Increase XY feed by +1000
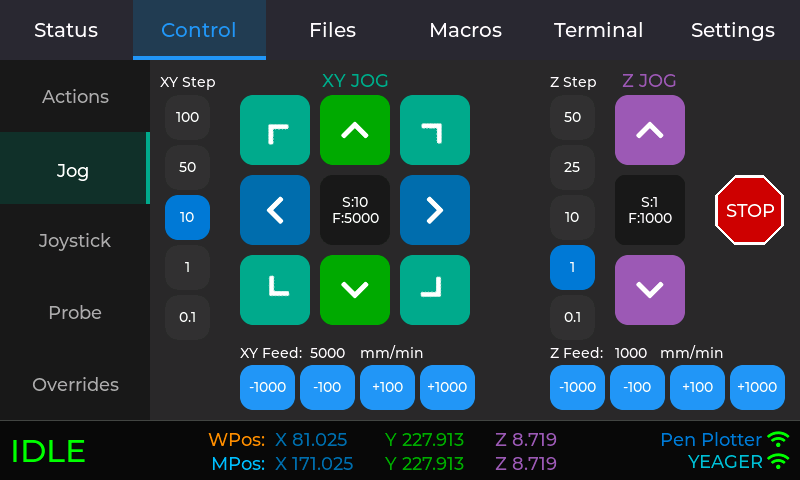The height and width of the screenshot is (480, 800). [x=447, y=387]
